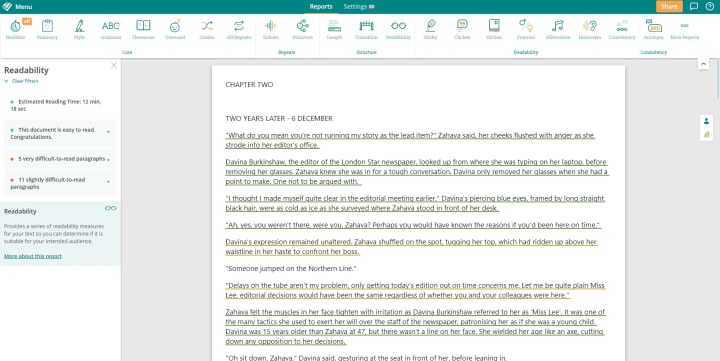Viewport: 720px width, 361px height.
Task: Switch to the Settings tab
Action: coord(359,6)
